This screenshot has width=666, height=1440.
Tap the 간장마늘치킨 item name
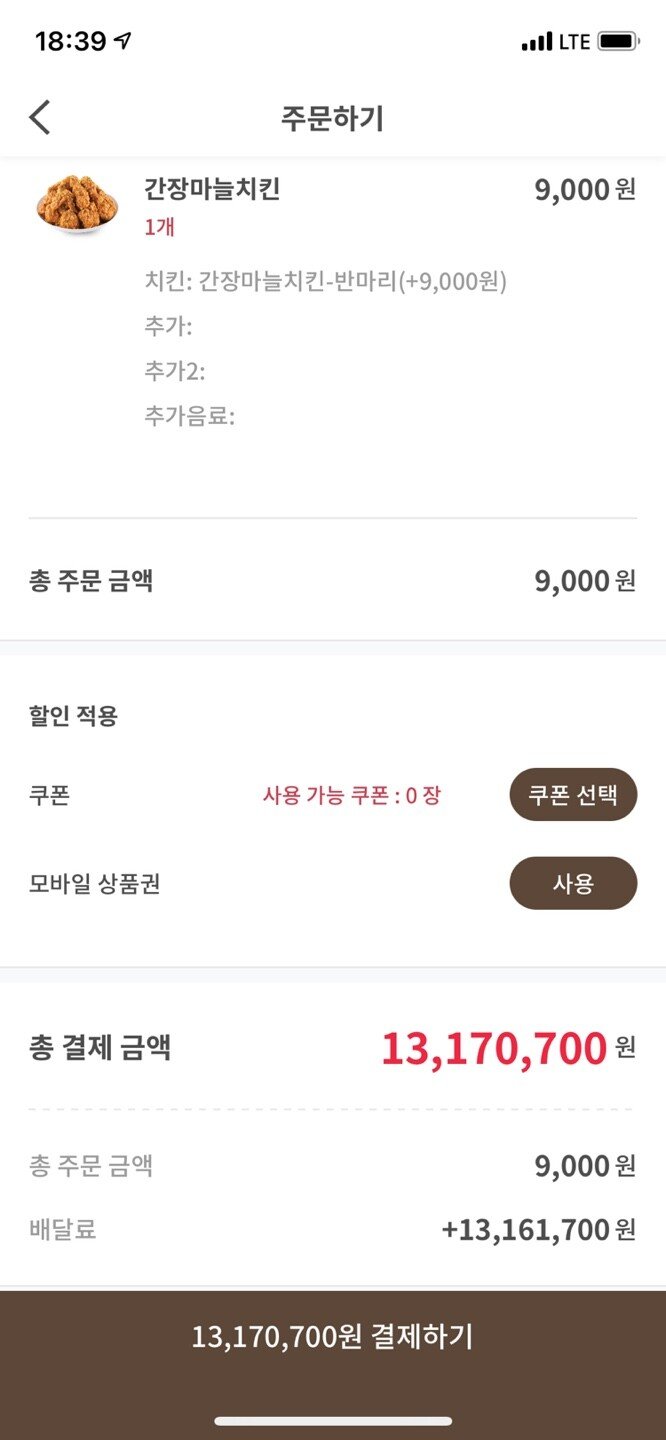212,189
